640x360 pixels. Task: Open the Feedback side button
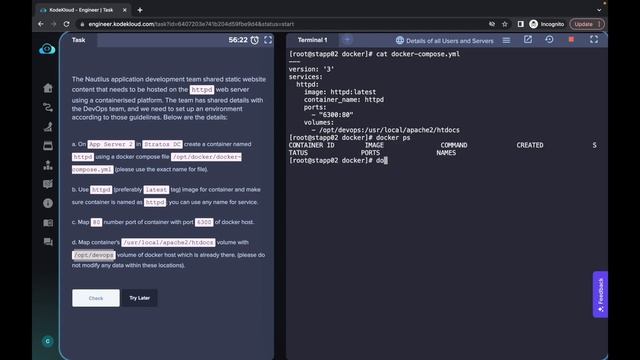(600, 294)
